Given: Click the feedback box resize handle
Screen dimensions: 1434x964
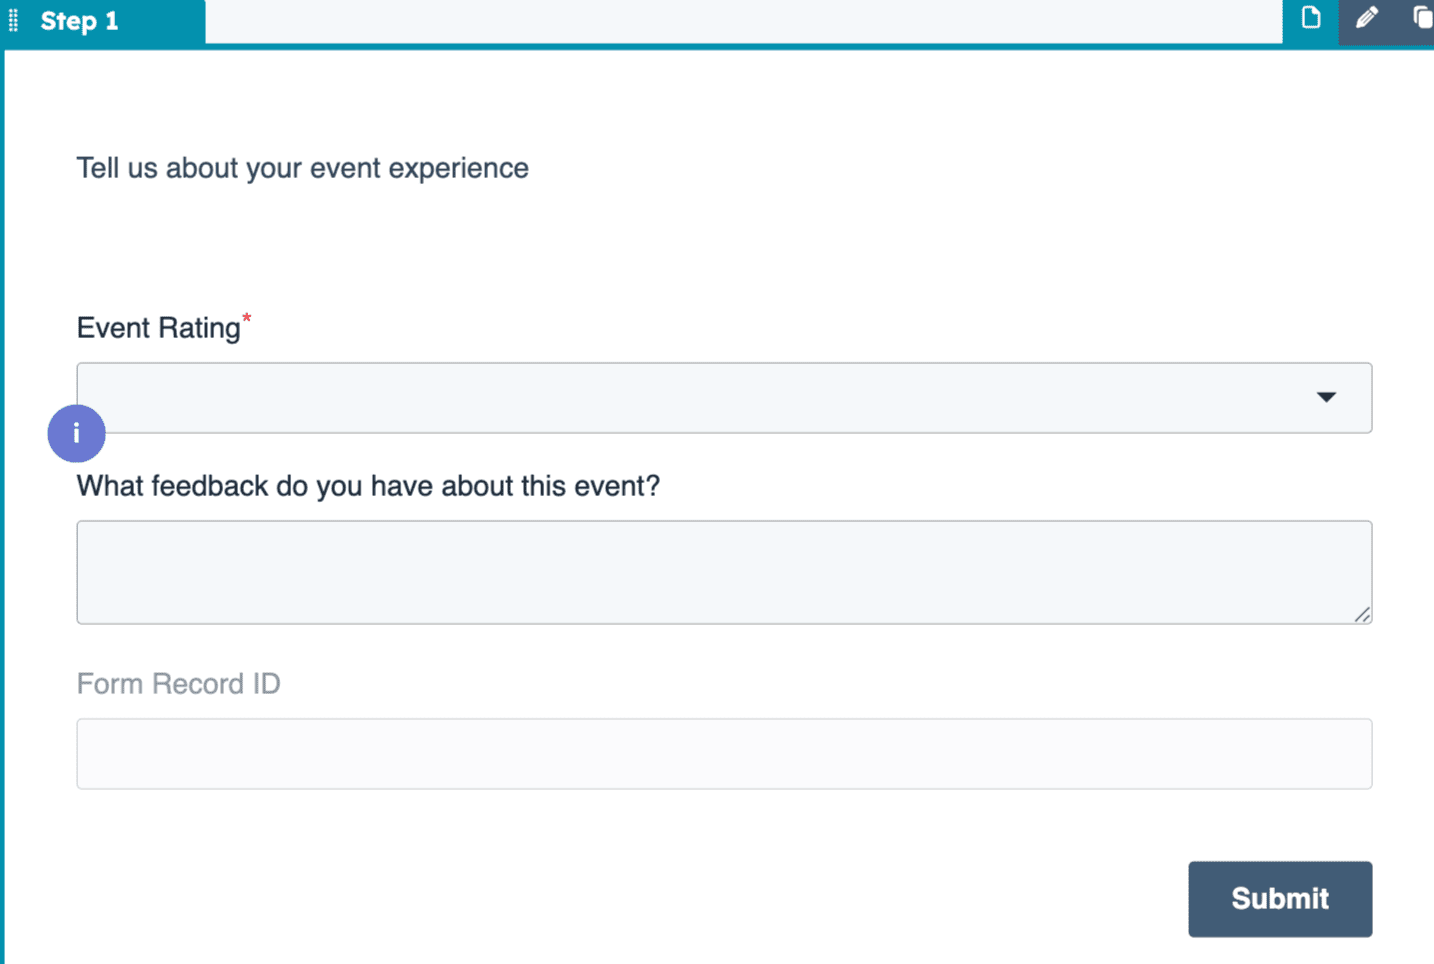Looking at the screenshot, I should (1362, 614).
